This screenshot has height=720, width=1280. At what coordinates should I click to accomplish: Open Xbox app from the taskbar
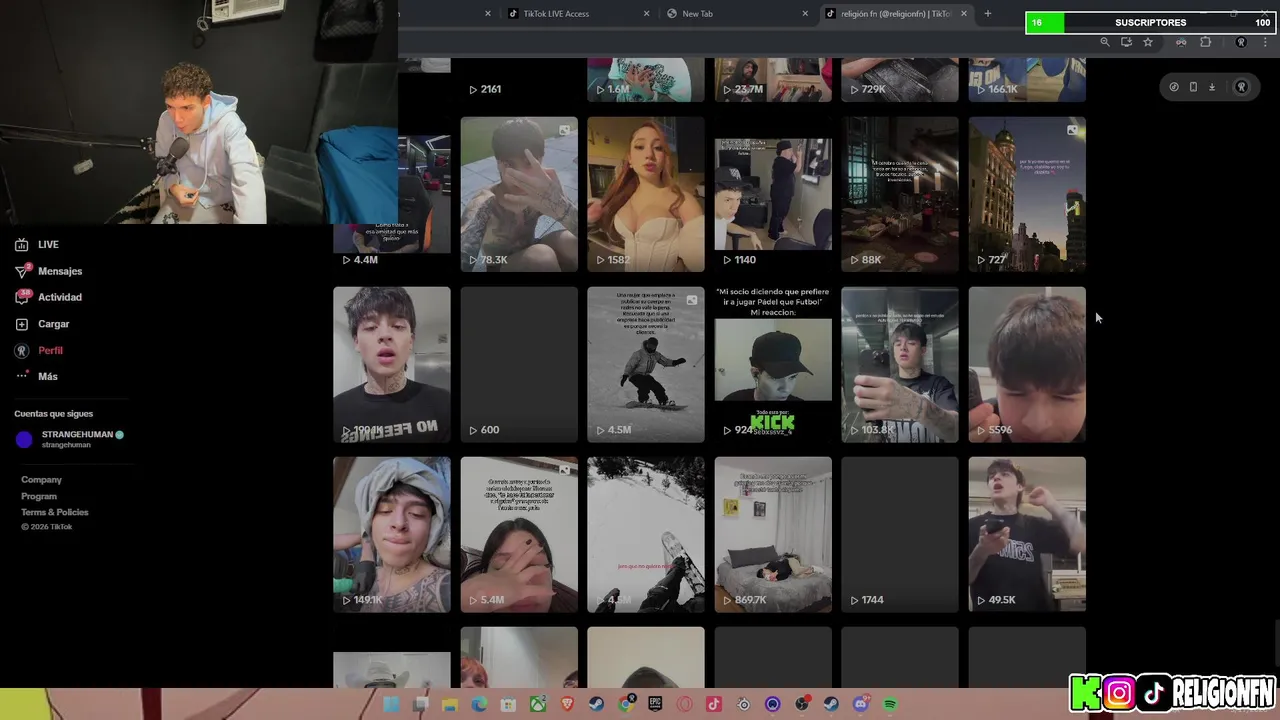pyautogui.click(x=538, y=704)
